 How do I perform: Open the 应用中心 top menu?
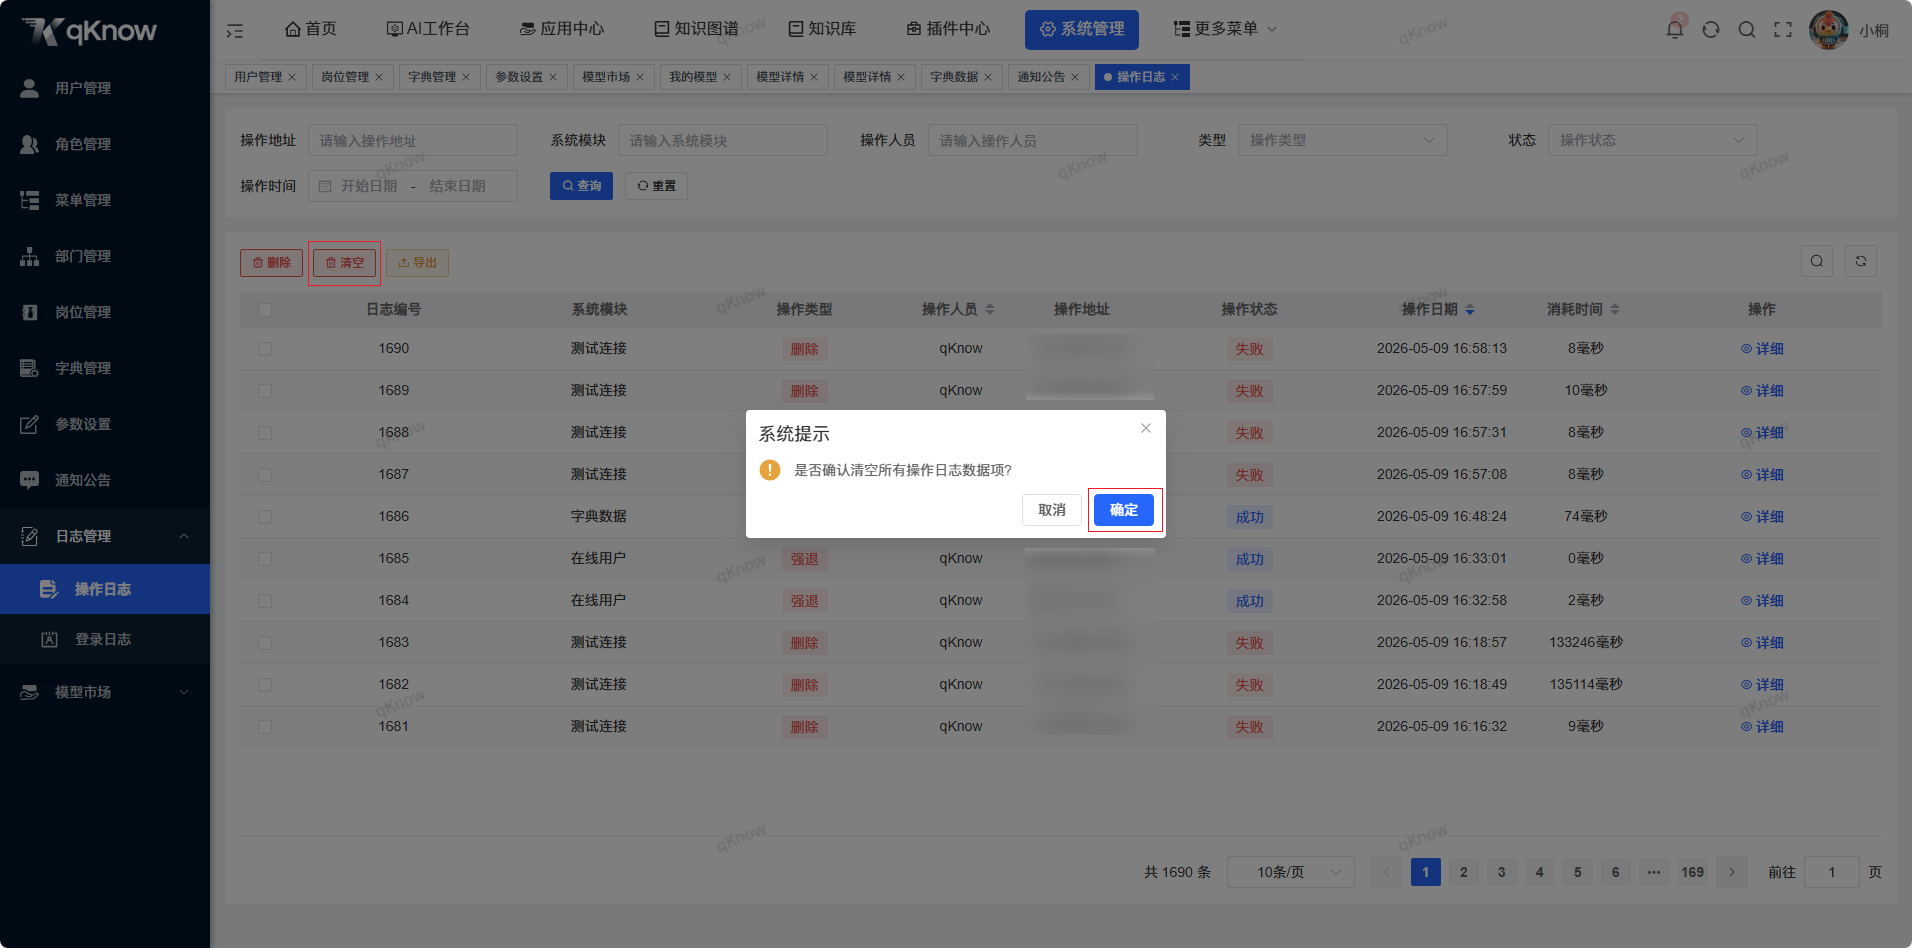click(x=562, y=29)
